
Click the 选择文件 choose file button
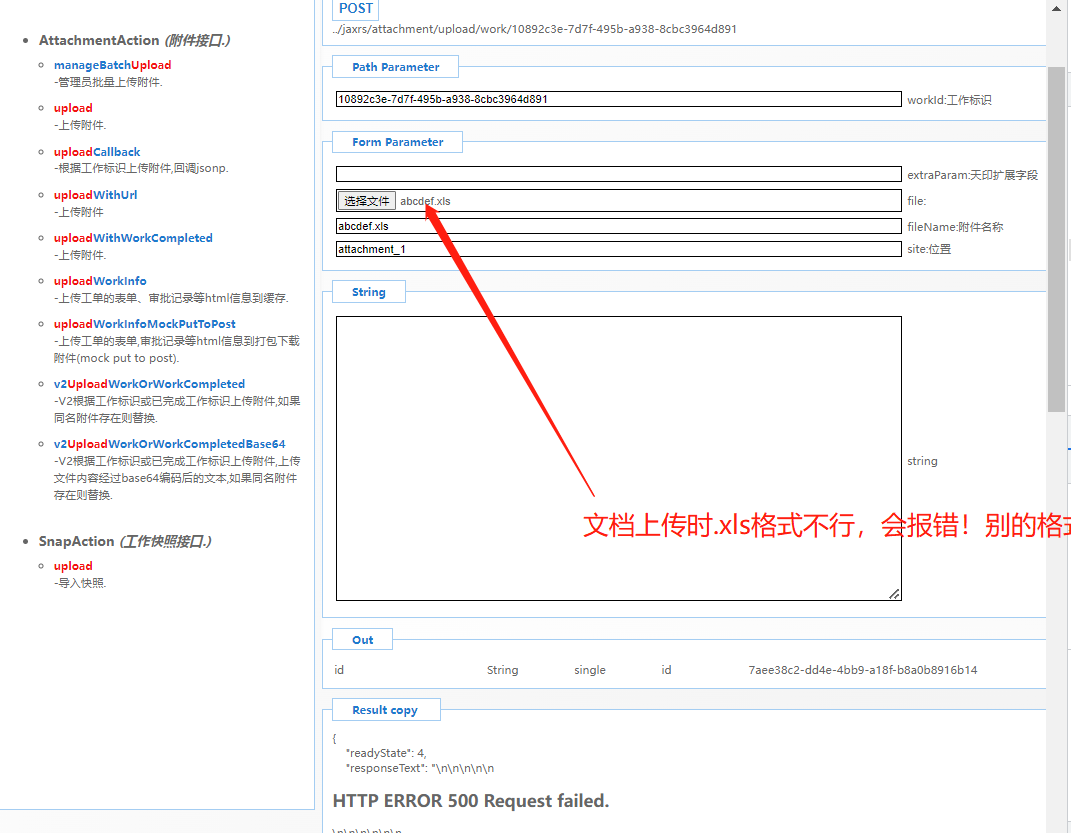tap(367, 201)
